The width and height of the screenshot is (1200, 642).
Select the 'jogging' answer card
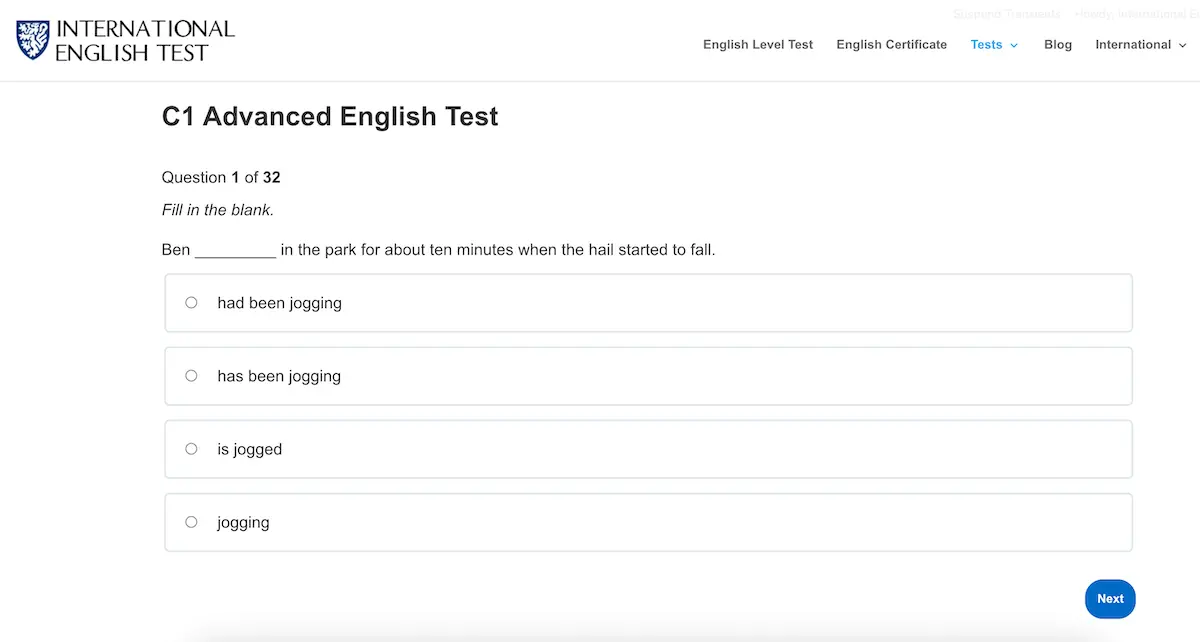pos(648,521)
